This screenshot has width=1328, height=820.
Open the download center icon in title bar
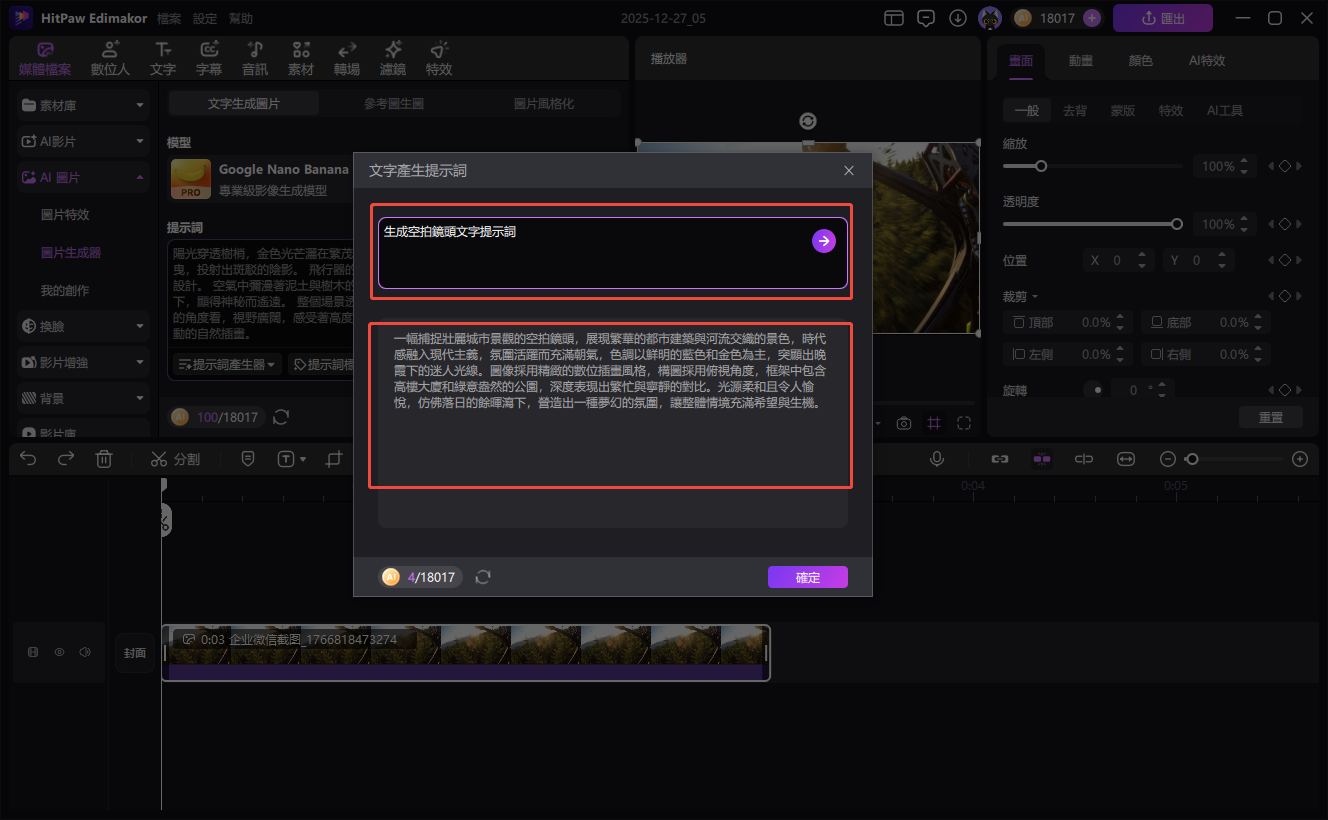click(x=957, y=18)
